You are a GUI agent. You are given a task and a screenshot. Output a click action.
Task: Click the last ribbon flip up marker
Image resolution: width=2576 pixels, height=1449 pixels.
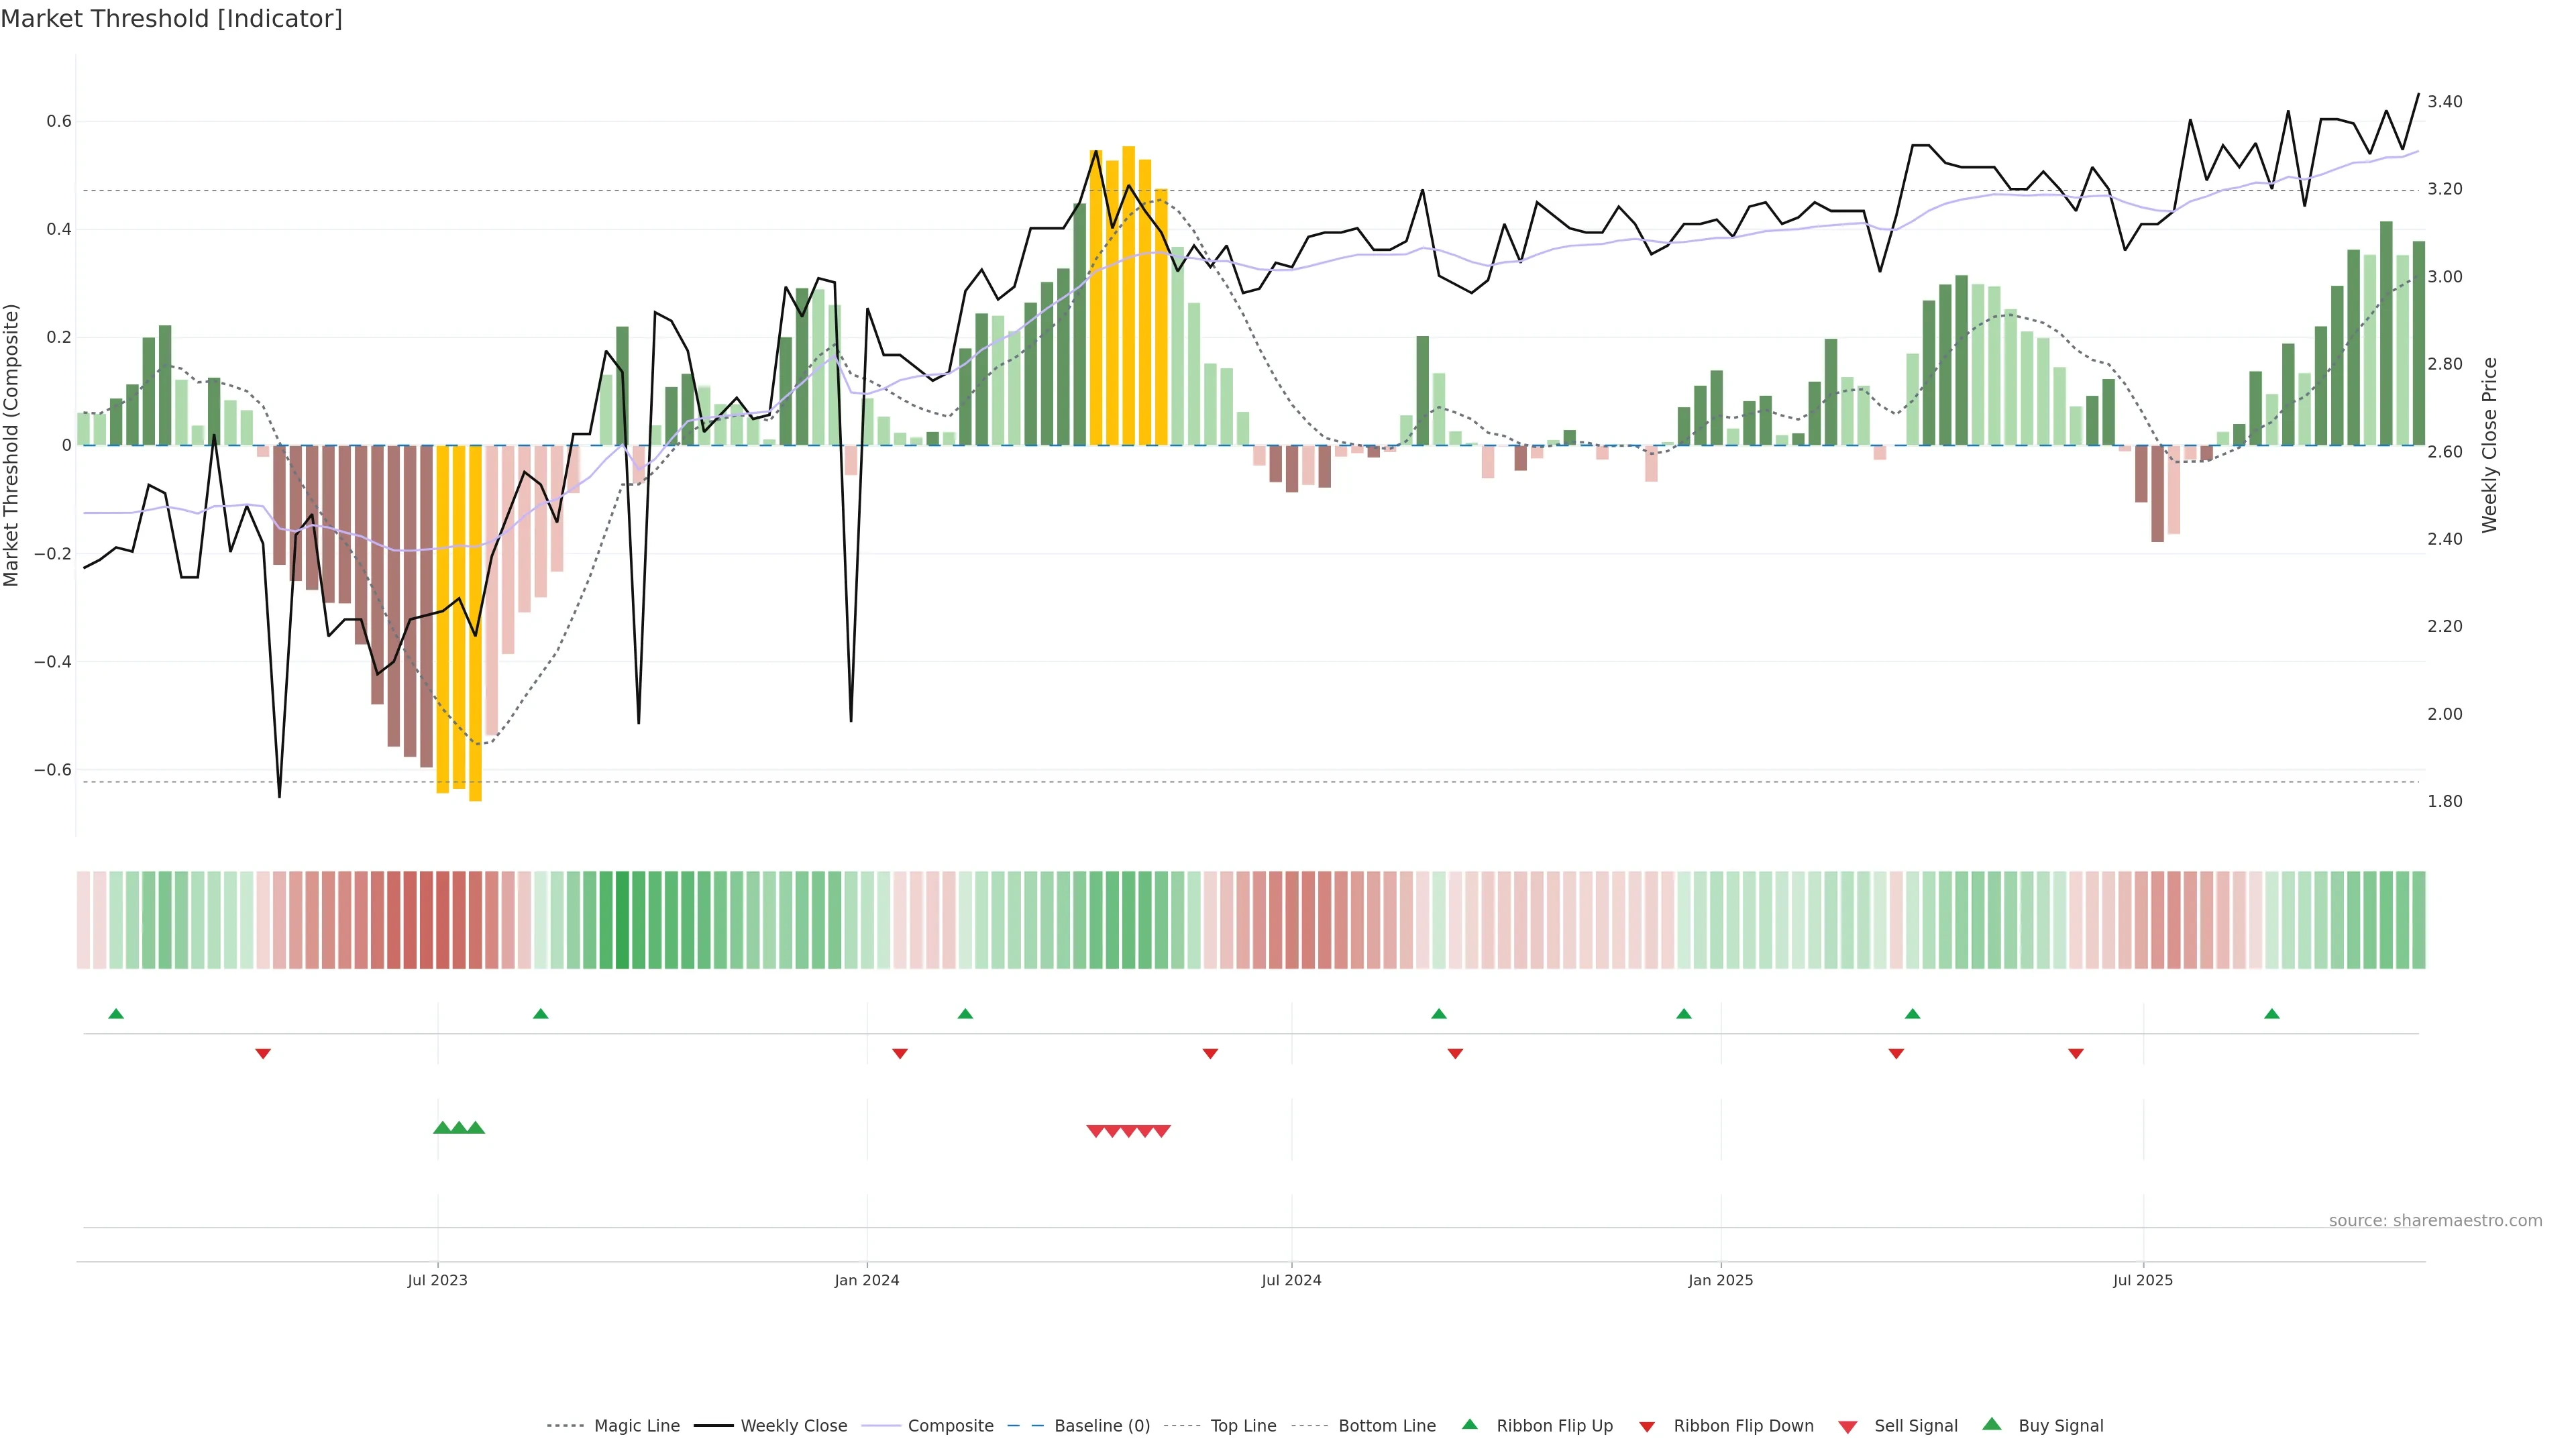(x=2272, y=1014)
